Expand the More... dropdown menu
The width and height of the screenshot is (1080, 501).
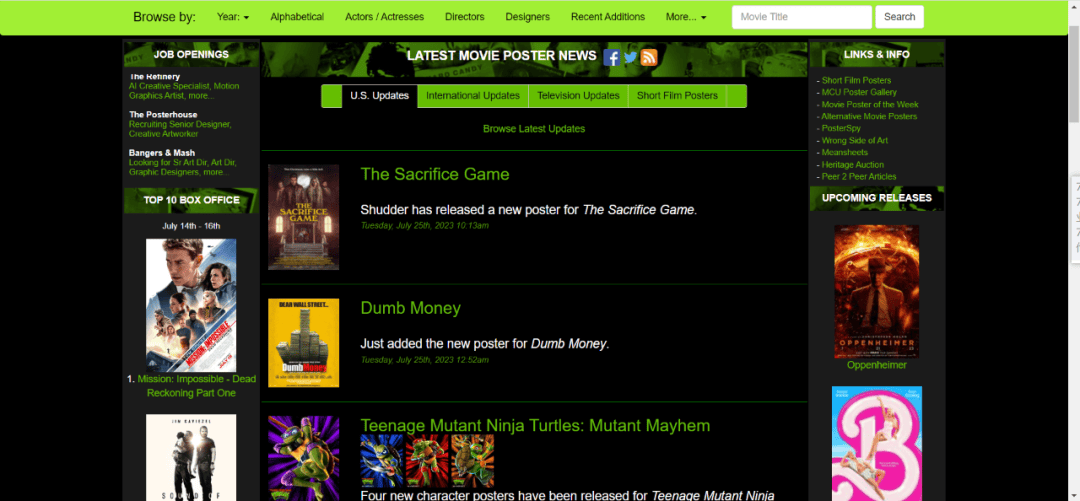[686, 17]
